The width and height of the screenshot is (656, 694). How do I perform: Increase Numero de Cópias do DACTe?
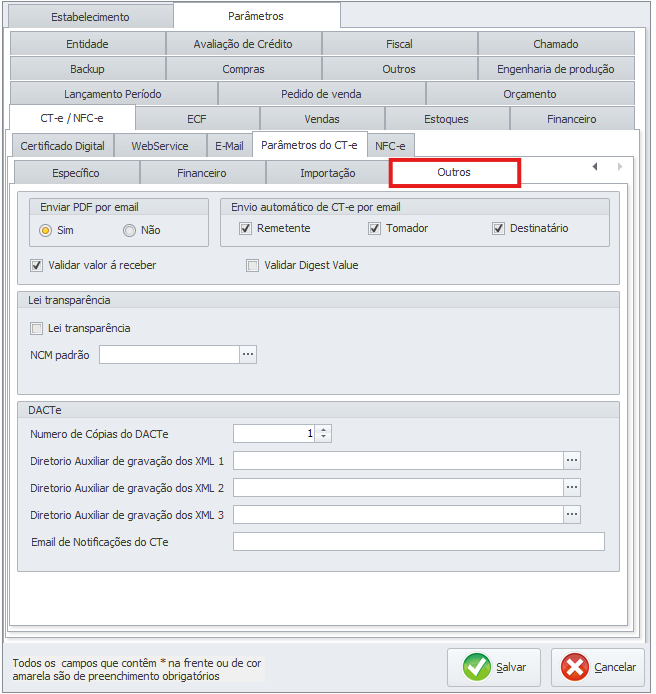coord(324,429)
